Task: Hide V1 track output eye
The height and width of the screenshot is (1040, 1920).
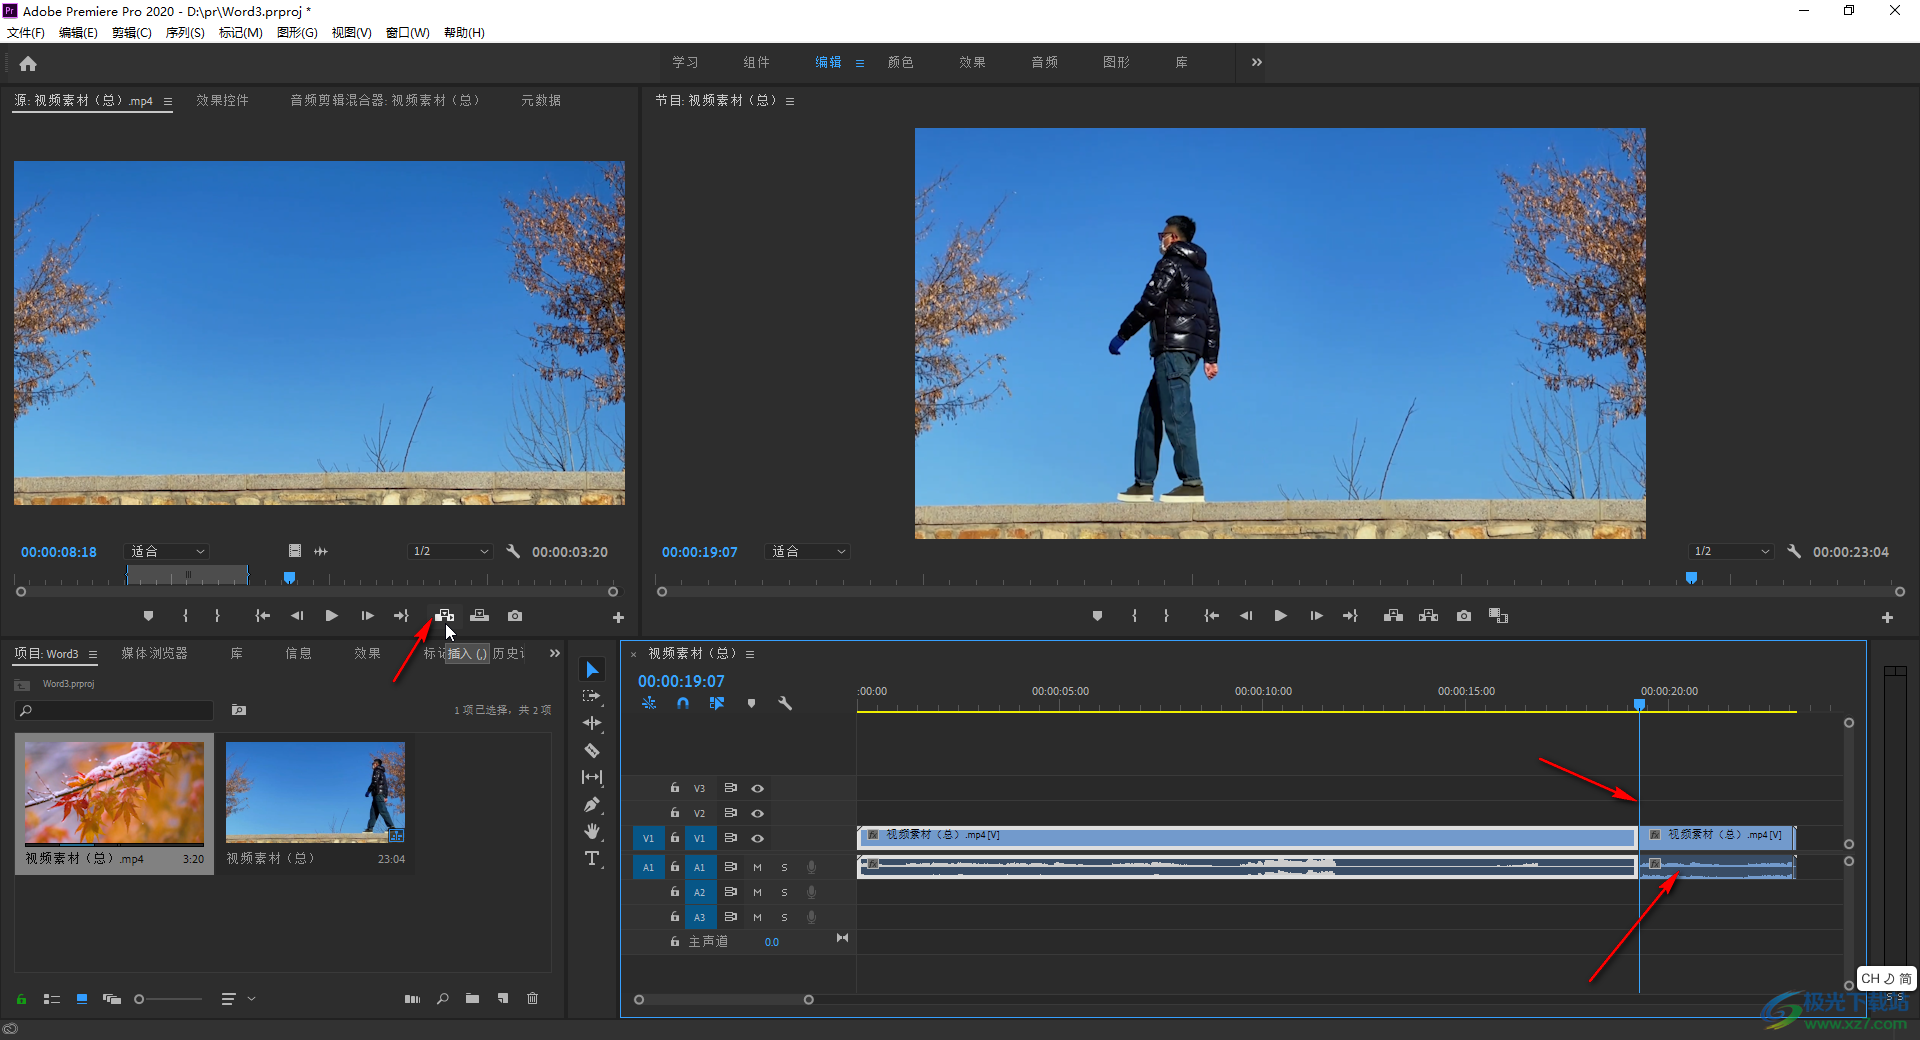Action: coord(758,838)
